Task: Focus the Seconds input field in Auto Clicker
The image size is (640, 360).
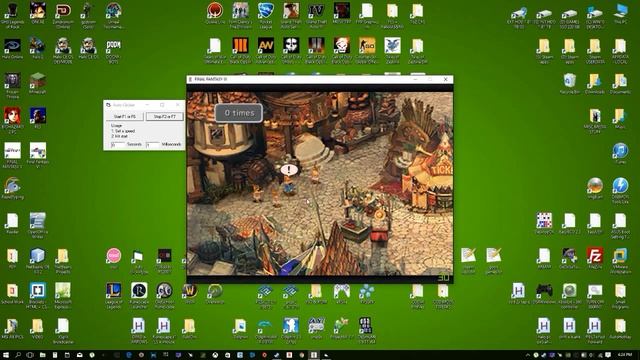Action: pyautogui.click(x=118, y=145)
